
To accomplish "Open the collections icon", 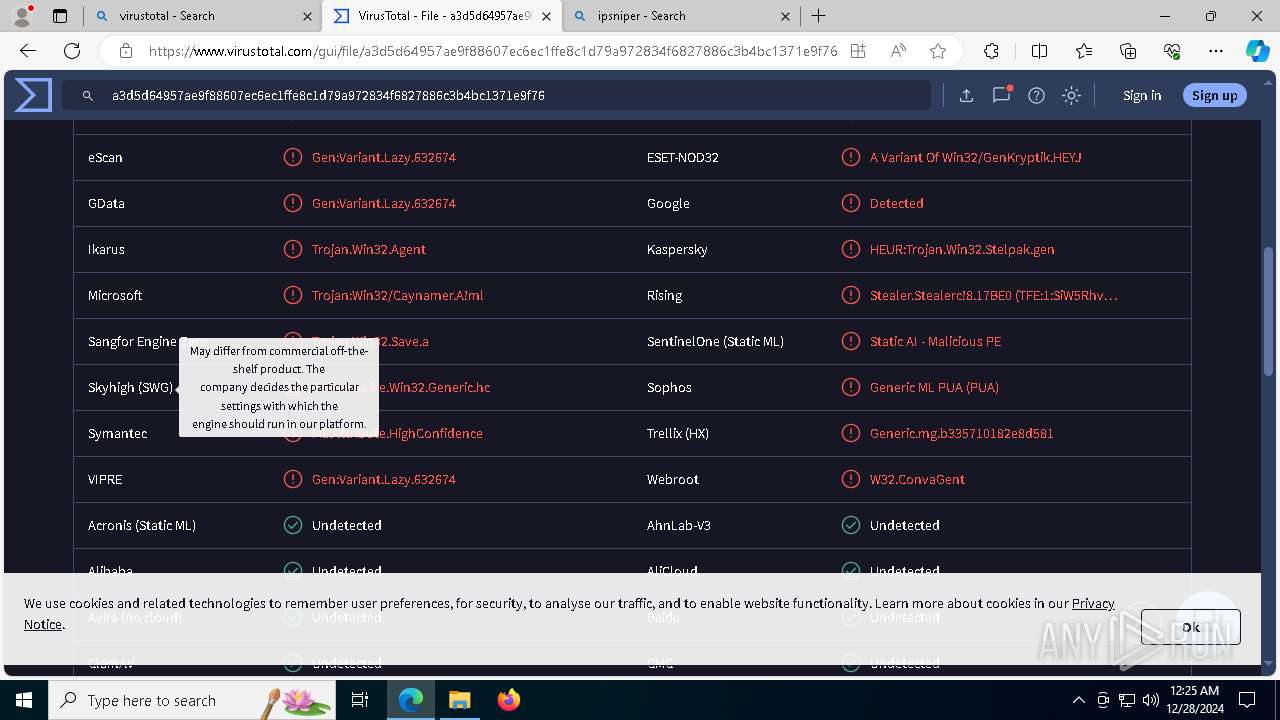I will click(x=1128, y=51).
